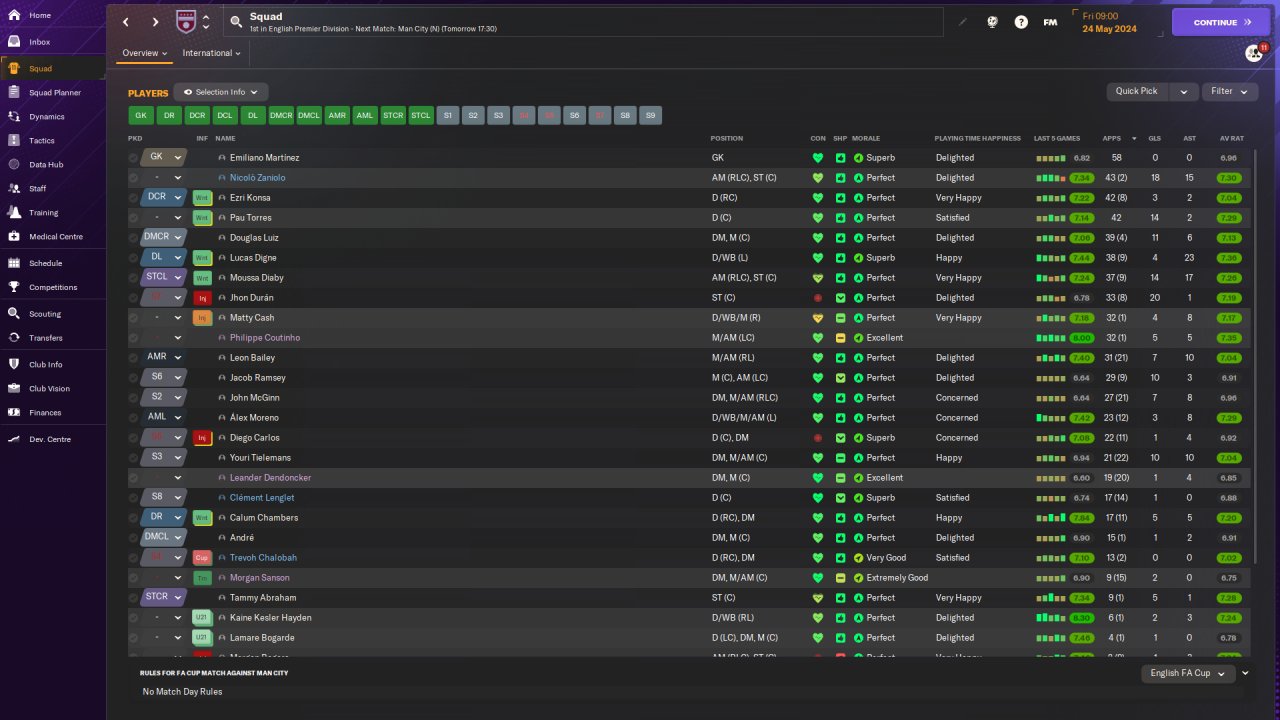Sort the table by the Av Rat column header
The image size is (1280, 720).
[1232, 138]
